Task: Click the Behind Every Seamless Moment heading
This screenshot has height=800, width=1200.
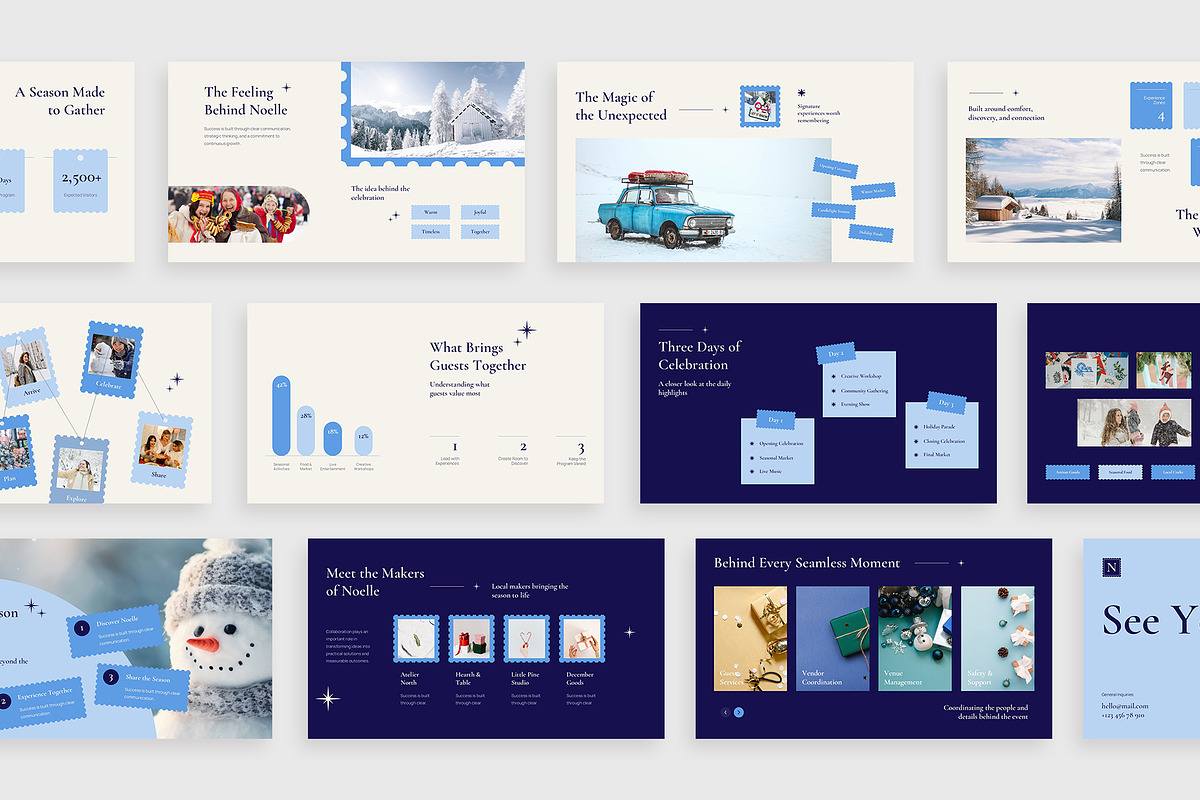Action: coord(807,563)
